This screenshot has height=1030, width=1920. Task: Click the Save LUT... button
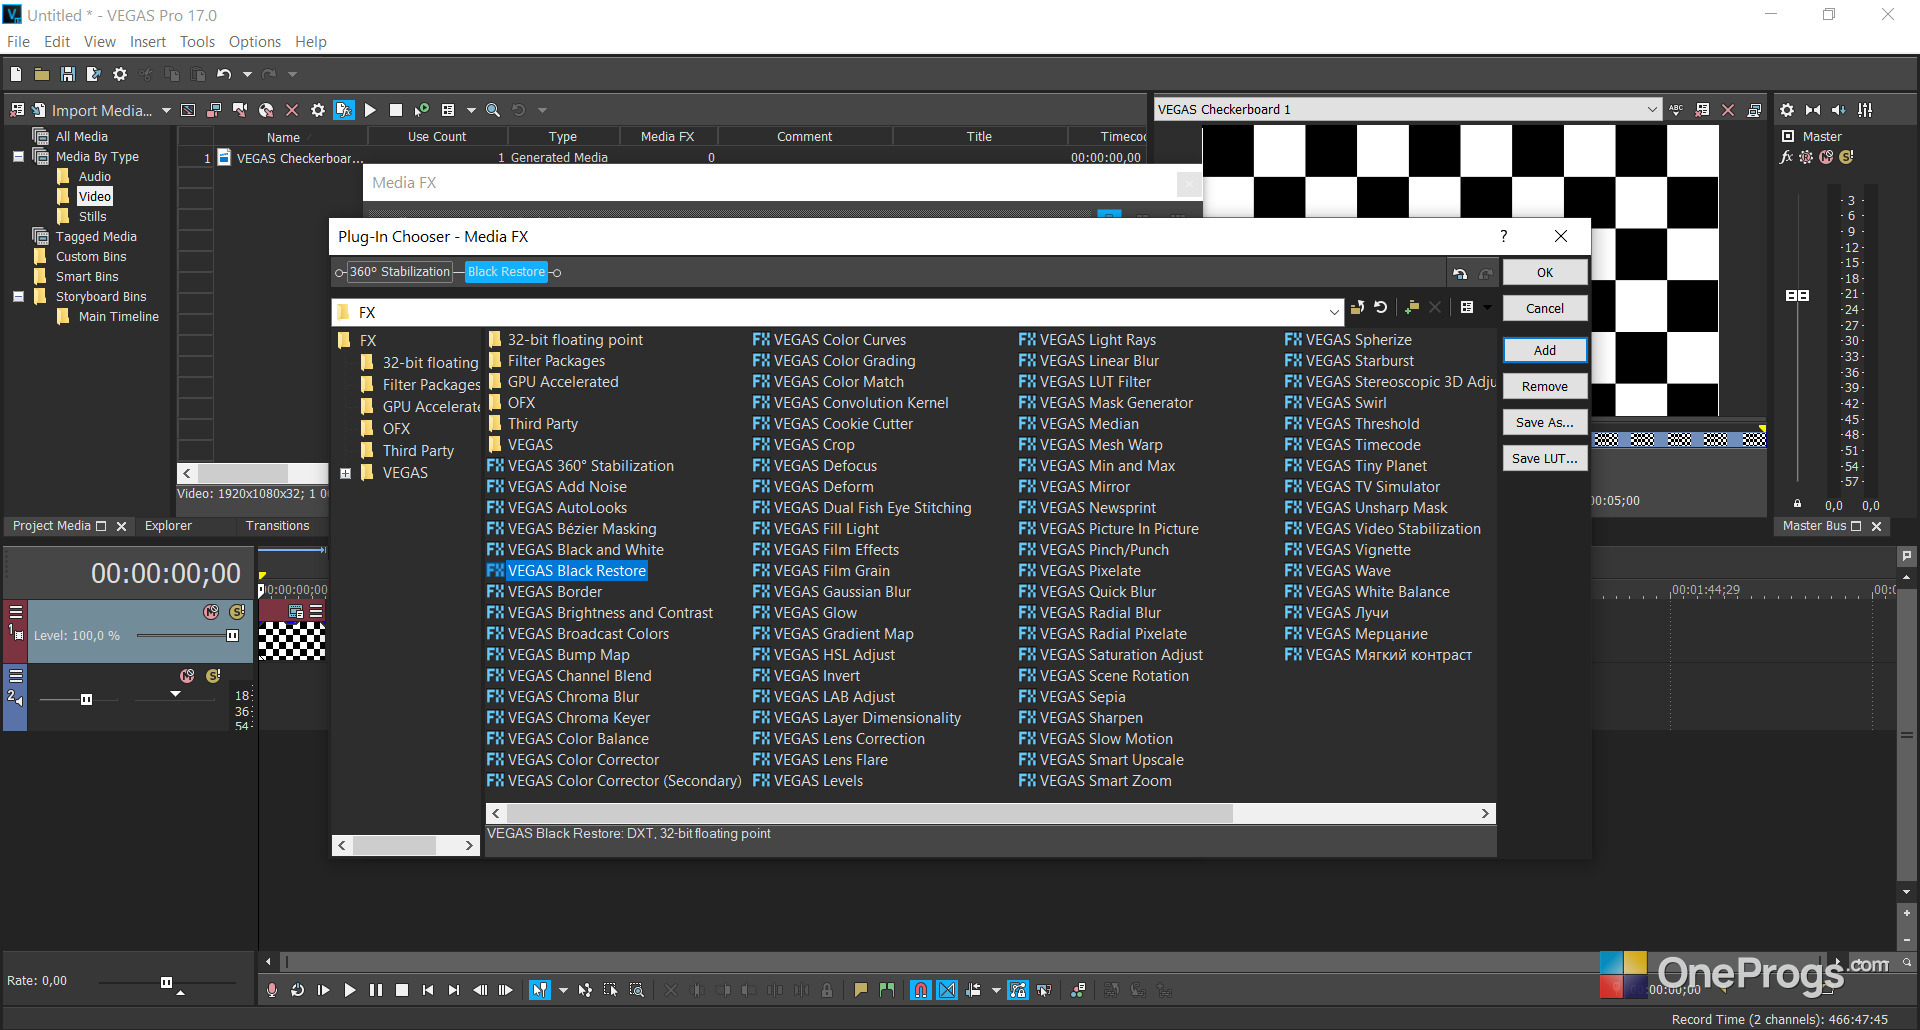1545,459
